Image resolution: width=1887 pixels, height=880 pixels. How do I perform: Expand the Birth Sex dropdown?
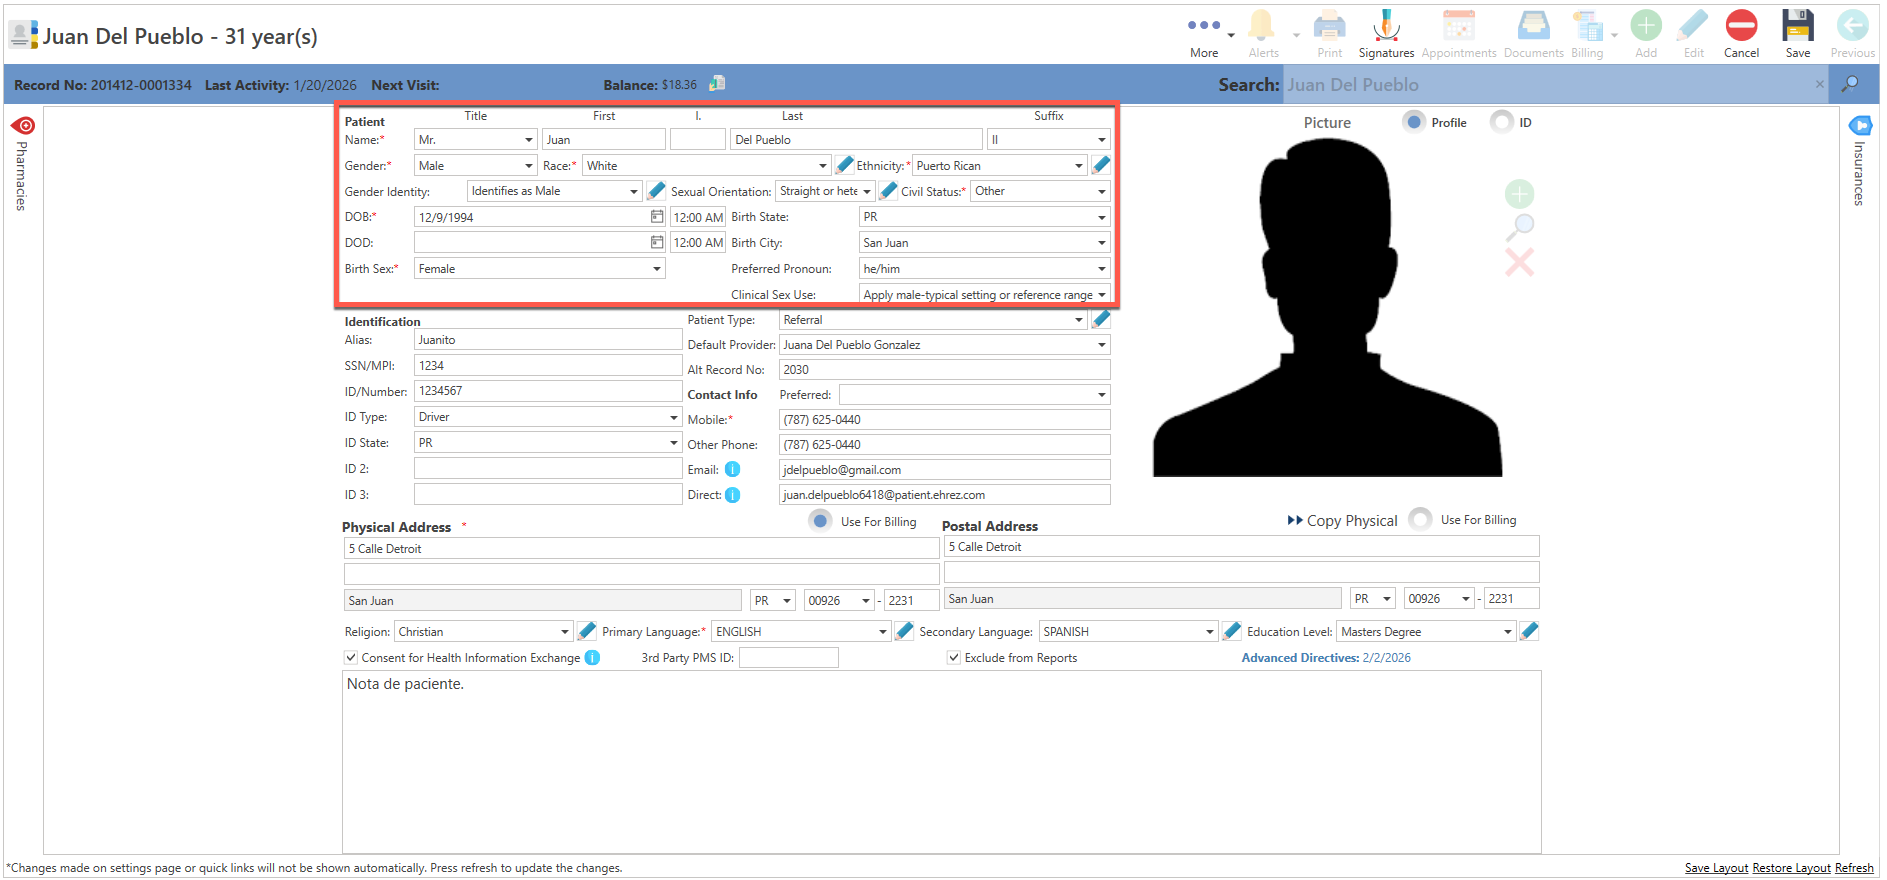(x=539, y=268)
